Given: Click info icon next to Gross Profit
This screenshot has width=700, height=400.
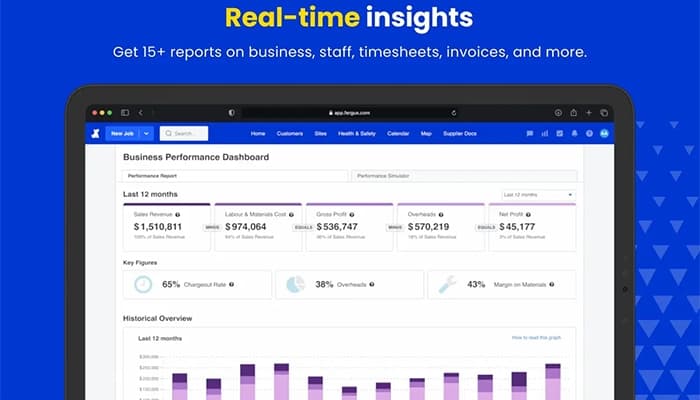Looking at the screenshot, I should [352, 215].
